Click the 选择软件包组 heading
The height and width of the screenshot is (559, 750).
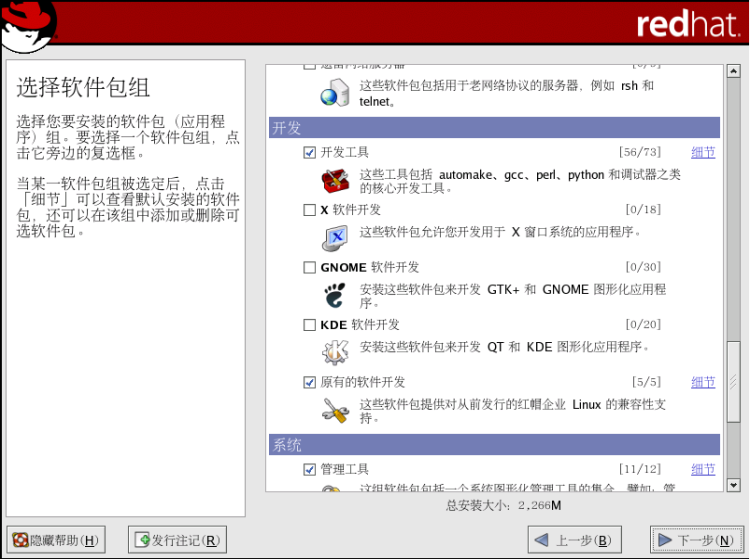coord(83,88)
